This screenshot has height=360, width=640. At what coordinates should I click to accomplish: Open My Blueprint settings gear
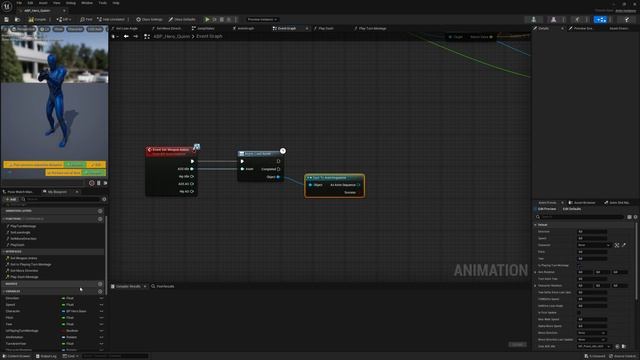[104, 199]
